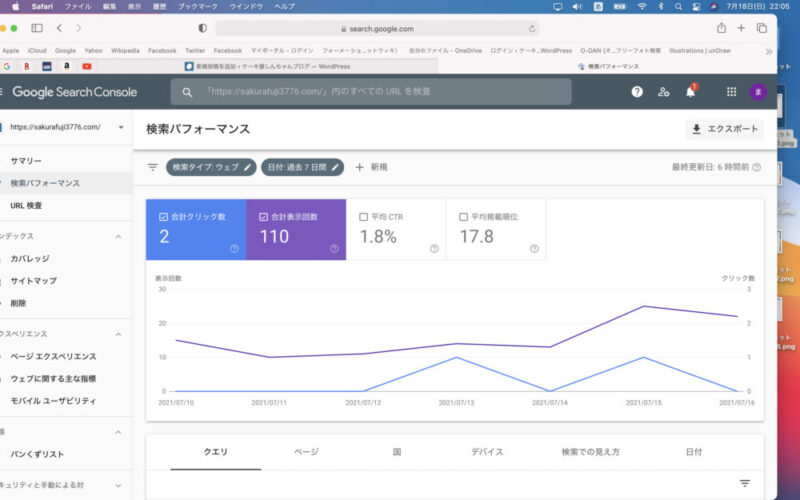Enable average CTR (平均 CTR) checkbox

(x=363, y=217)
